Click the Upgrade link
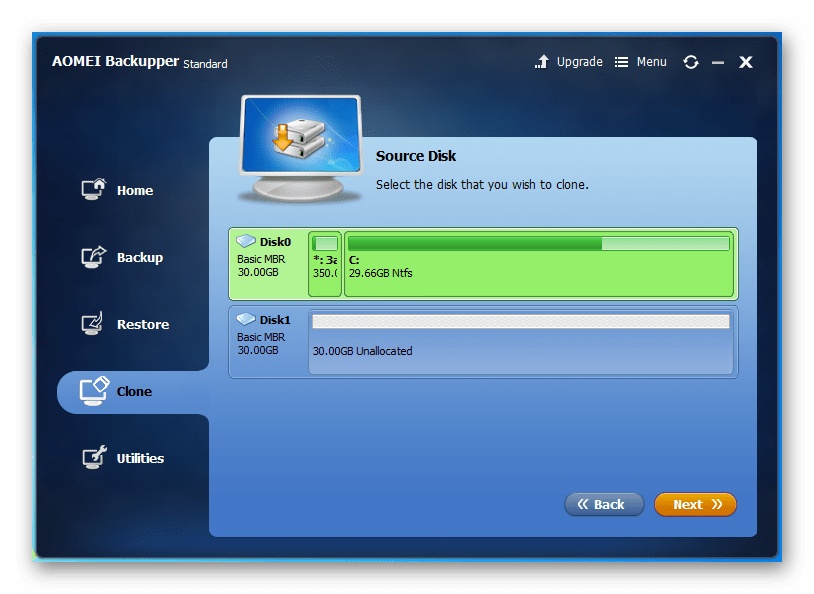 click(579, 62)
